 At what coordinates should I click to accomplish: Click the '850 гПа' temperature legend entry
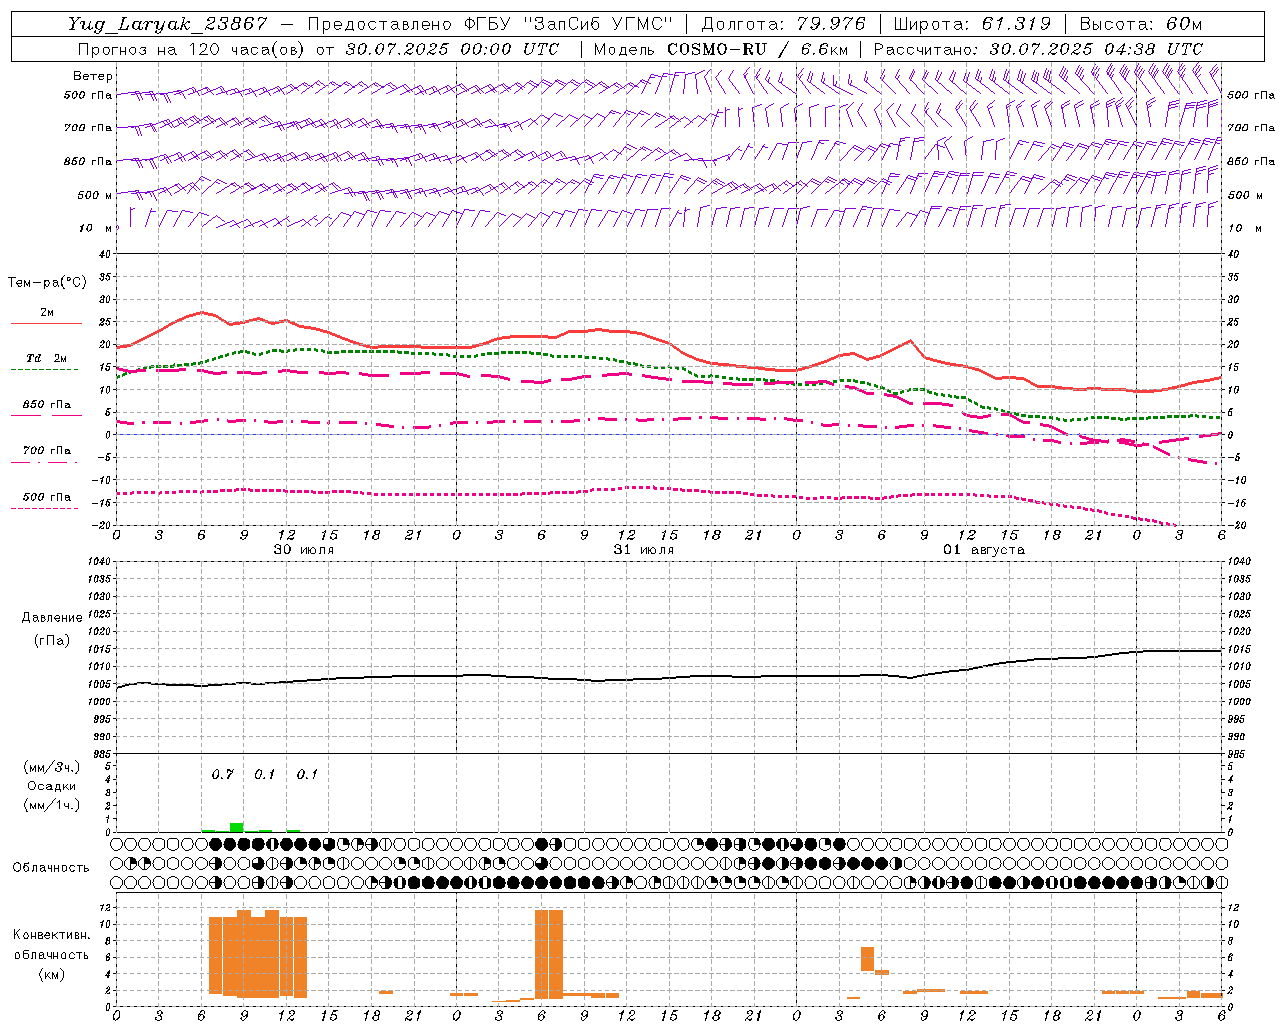coord(46,405)
